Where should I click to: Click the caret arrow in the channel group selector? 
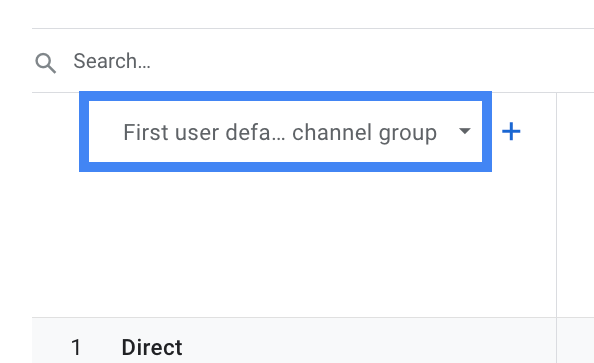464,131
